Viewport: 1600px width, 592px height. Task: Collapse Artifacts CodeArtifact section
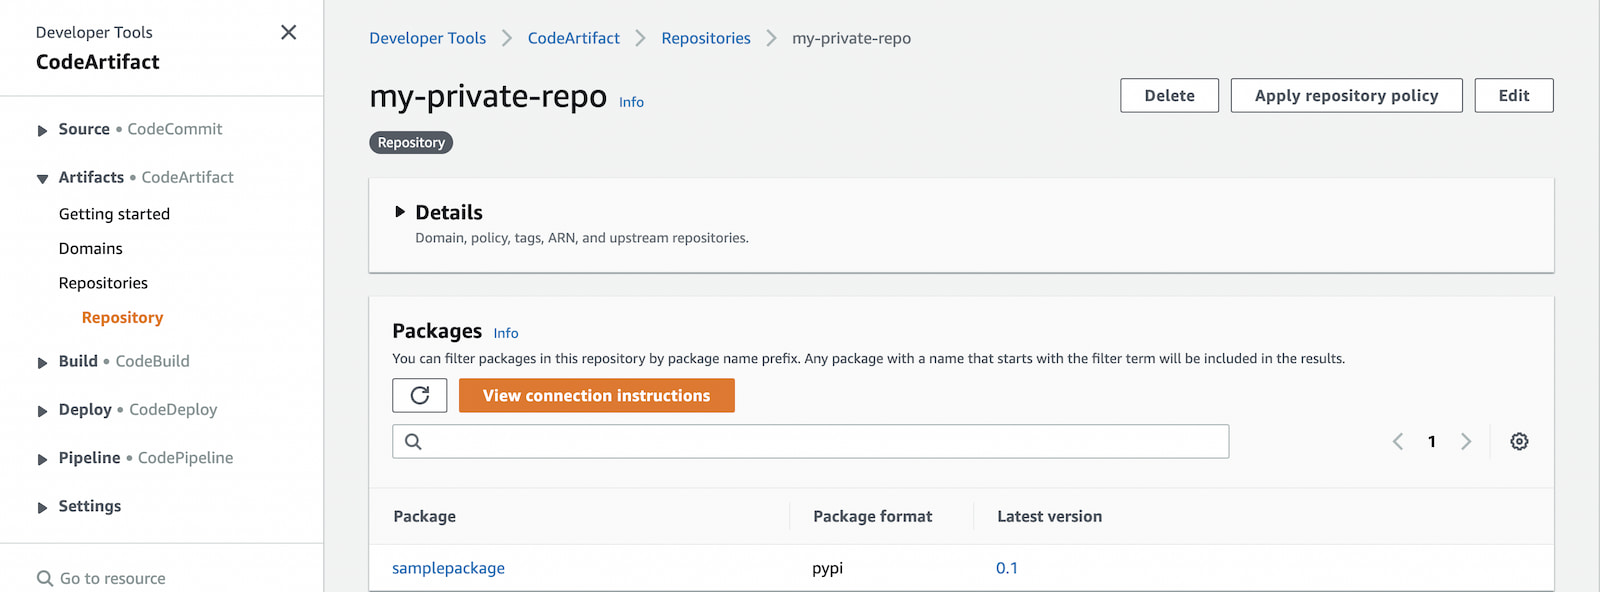point(42,178)
